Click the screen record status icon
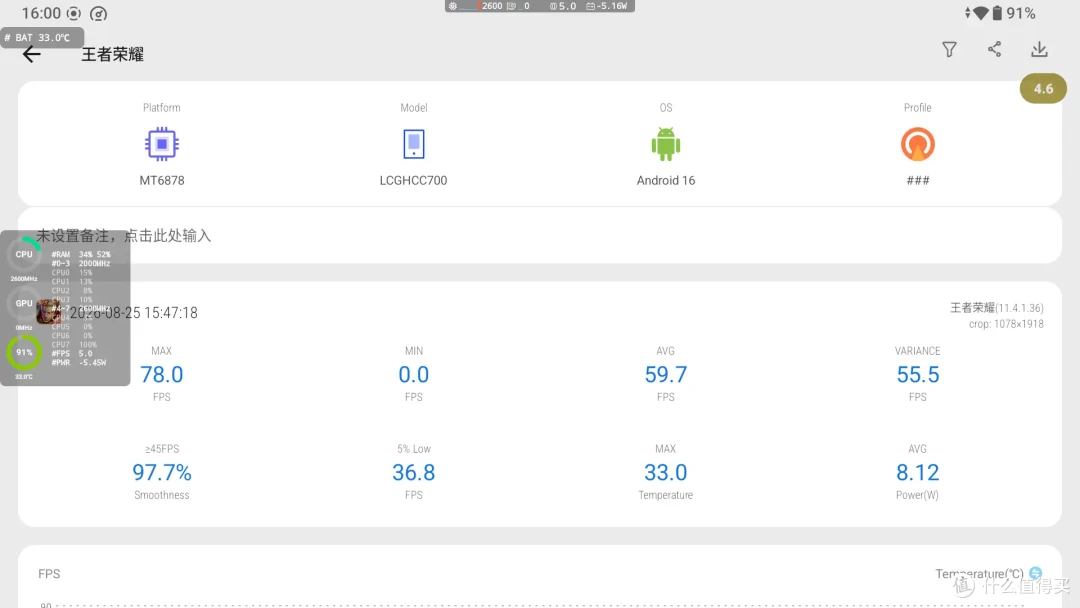The width and height of the screenshot is (1080, 608). (74, 14)
